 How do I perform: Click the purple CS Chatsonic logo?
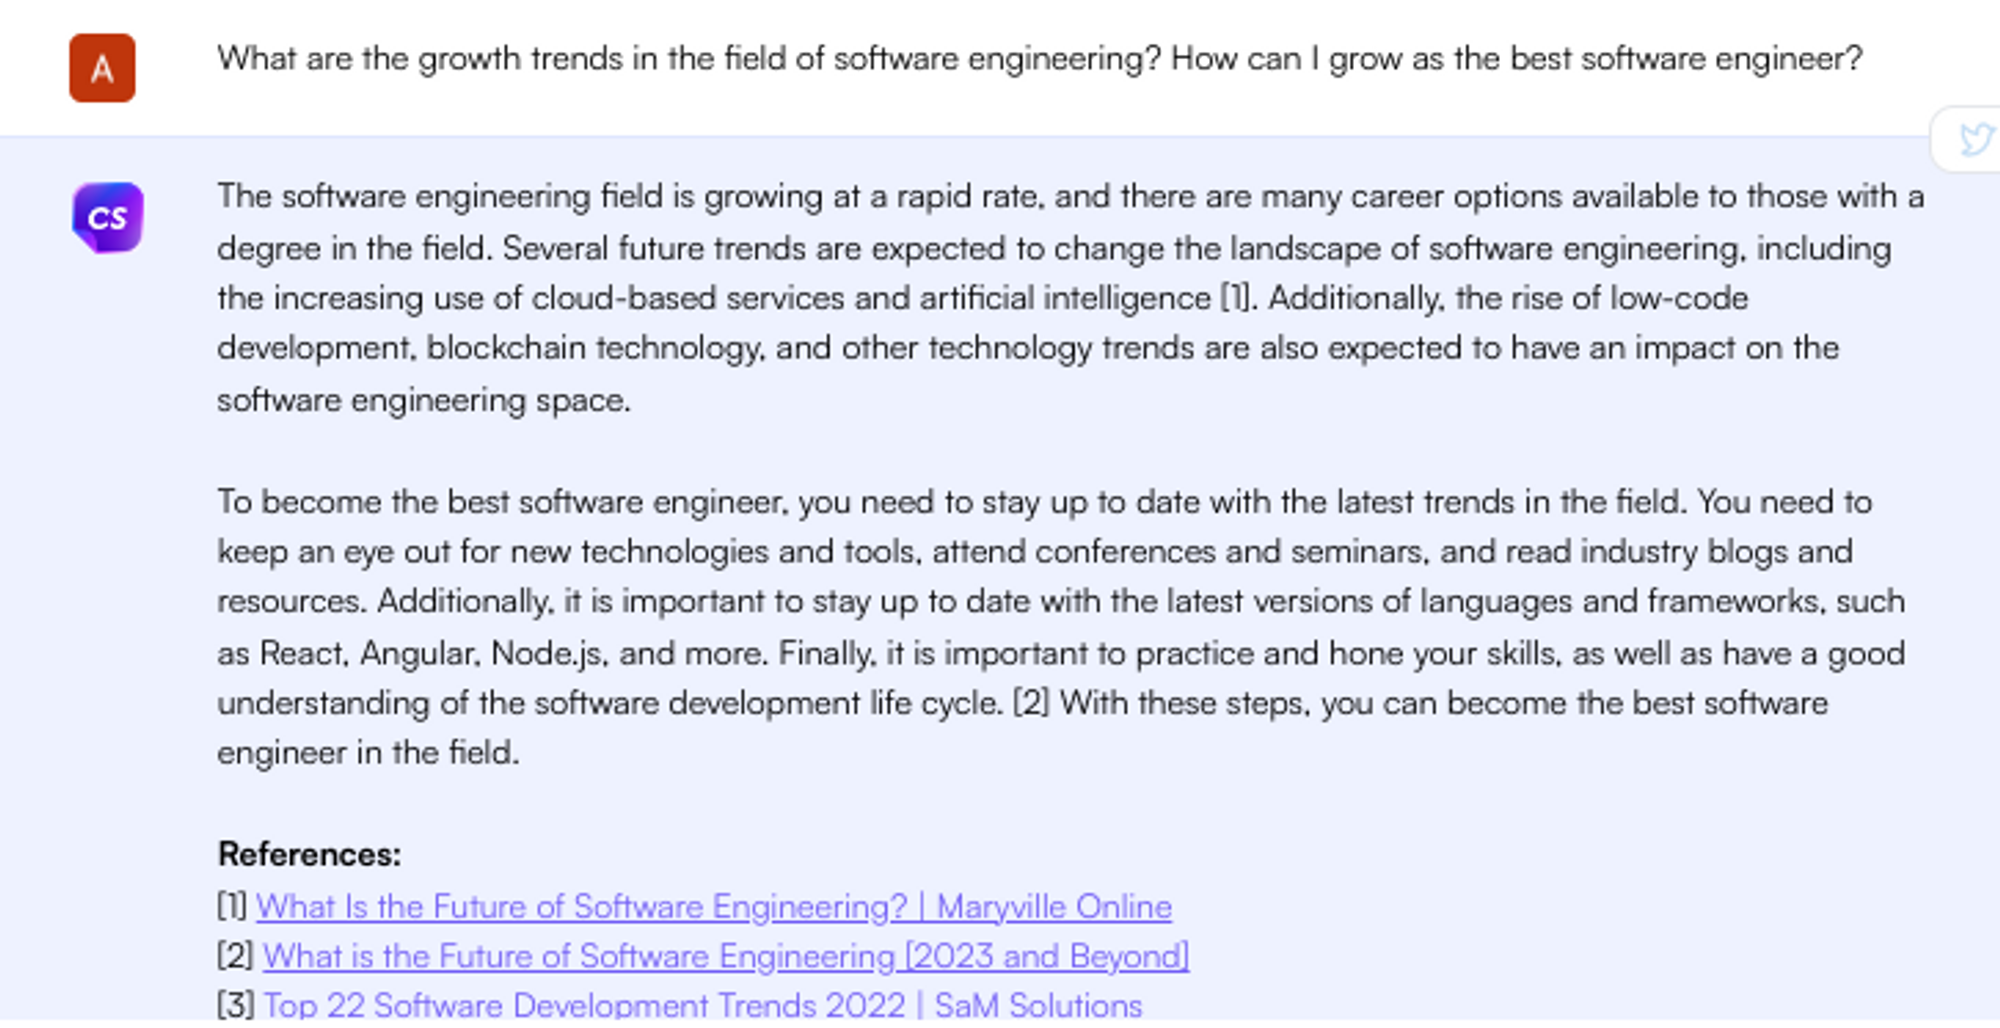point(107,217)
